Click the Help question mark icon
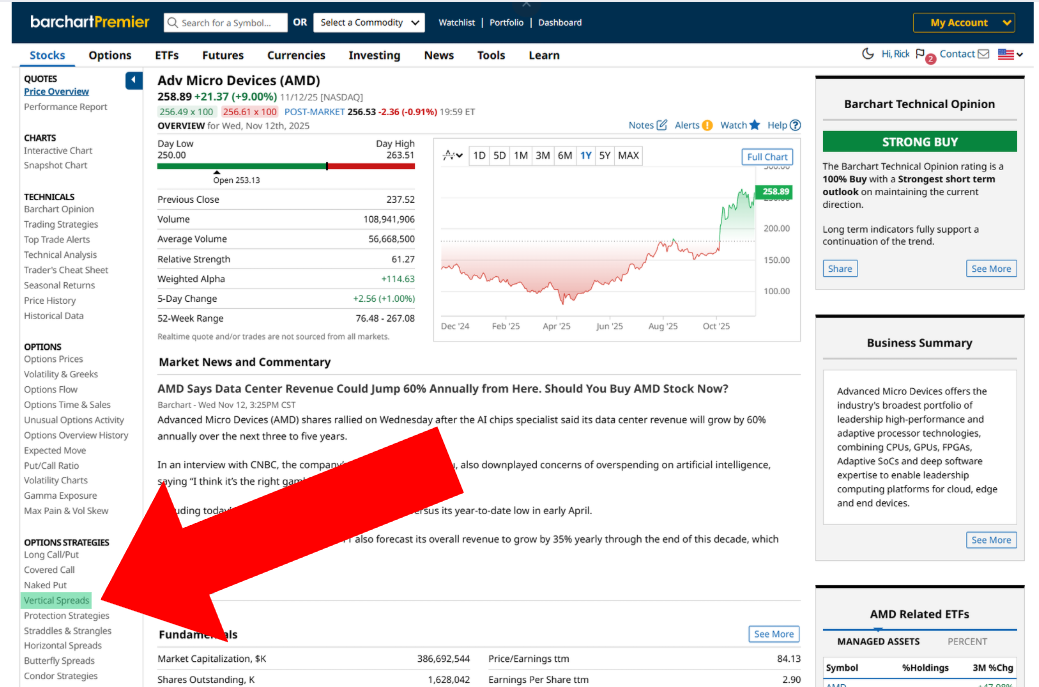 pyautogui.click(x=795, y=125)
